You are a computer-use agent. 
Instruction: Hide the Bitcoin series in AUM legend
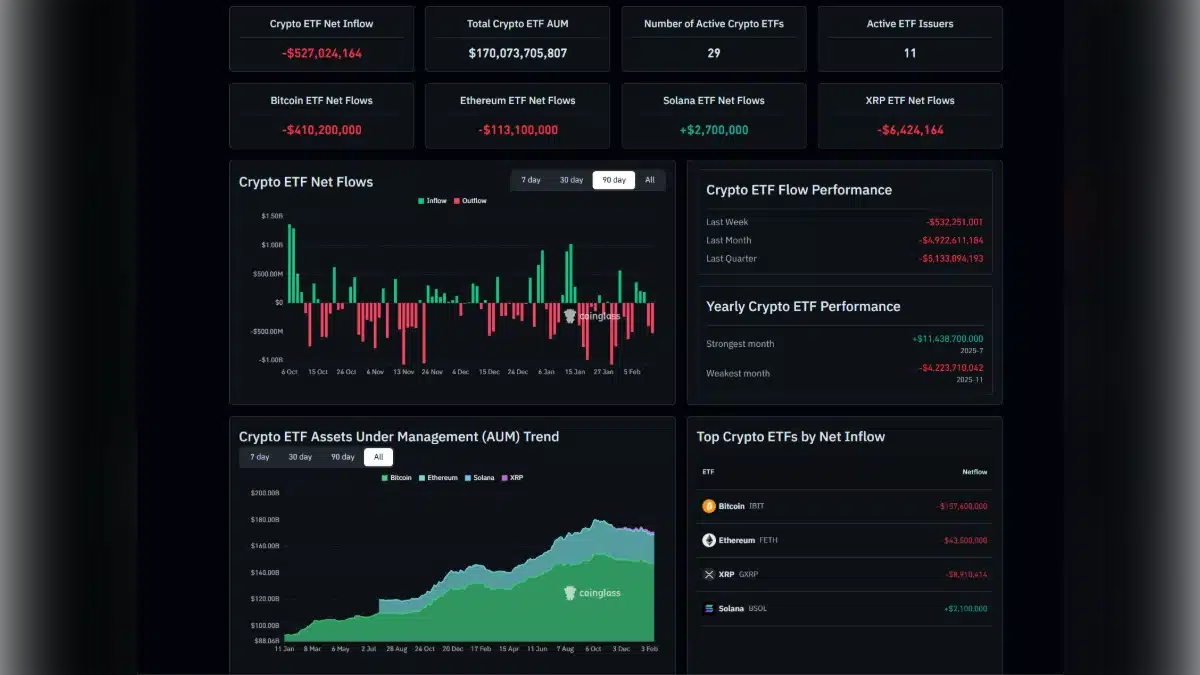point(396,478)
